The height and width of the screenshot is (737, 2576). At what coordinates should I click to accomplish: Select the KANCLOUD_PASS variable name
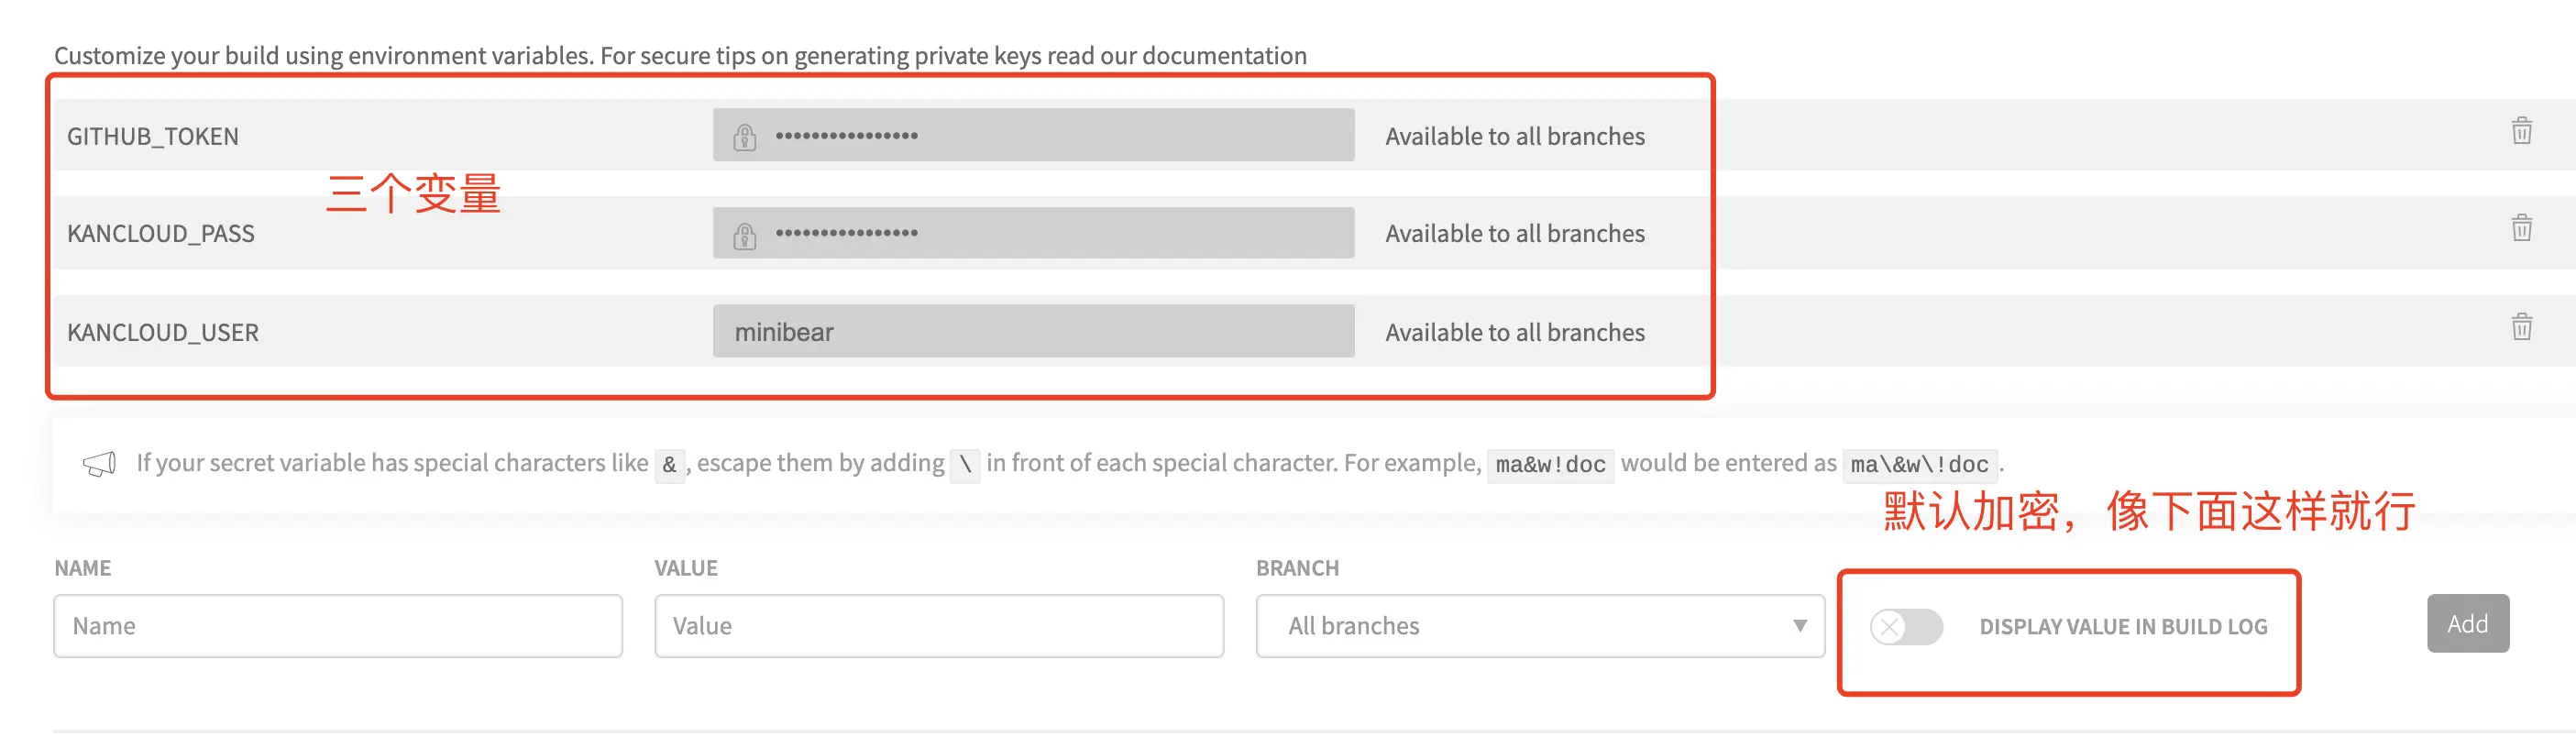(161, 234)
